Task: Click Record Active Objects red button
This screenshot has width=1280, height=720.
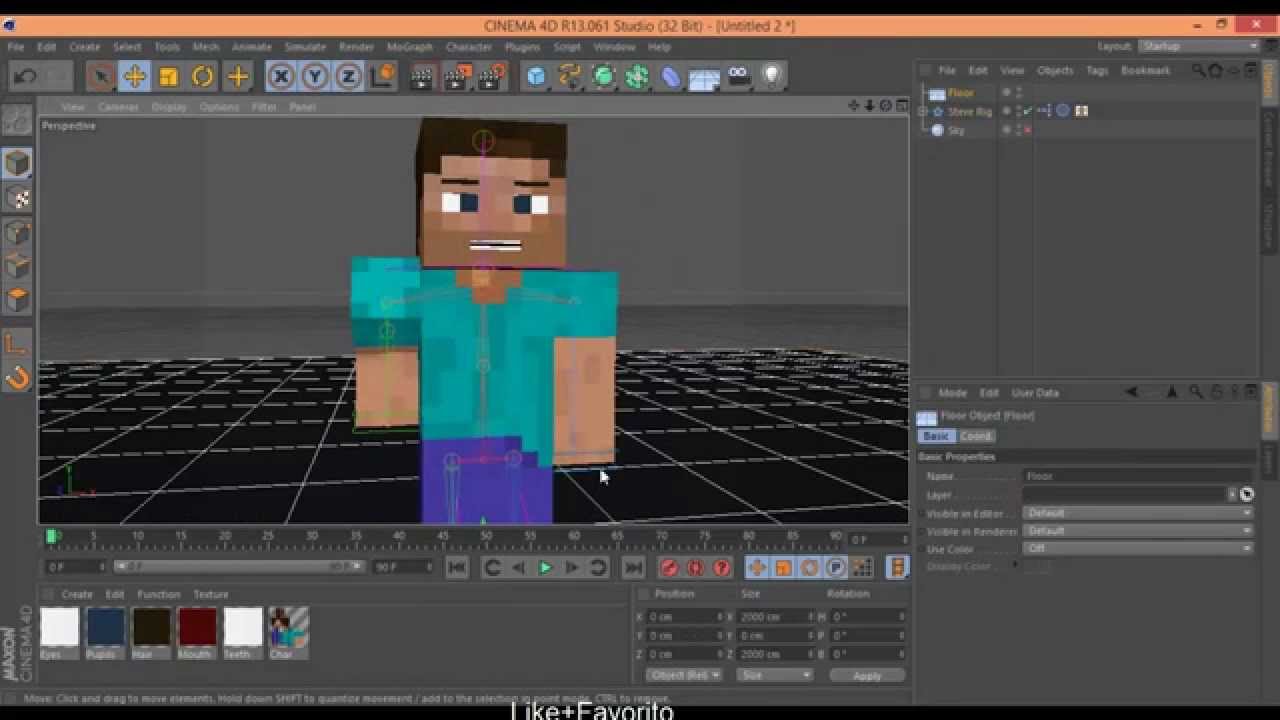Action: pos(669,568)
